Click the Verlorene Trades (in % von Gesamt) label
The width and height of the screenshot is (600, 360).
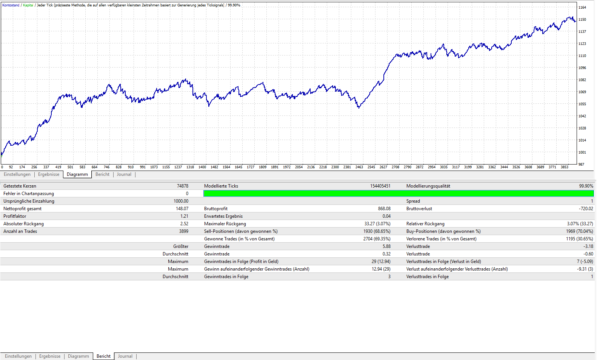tap(442, 239)
